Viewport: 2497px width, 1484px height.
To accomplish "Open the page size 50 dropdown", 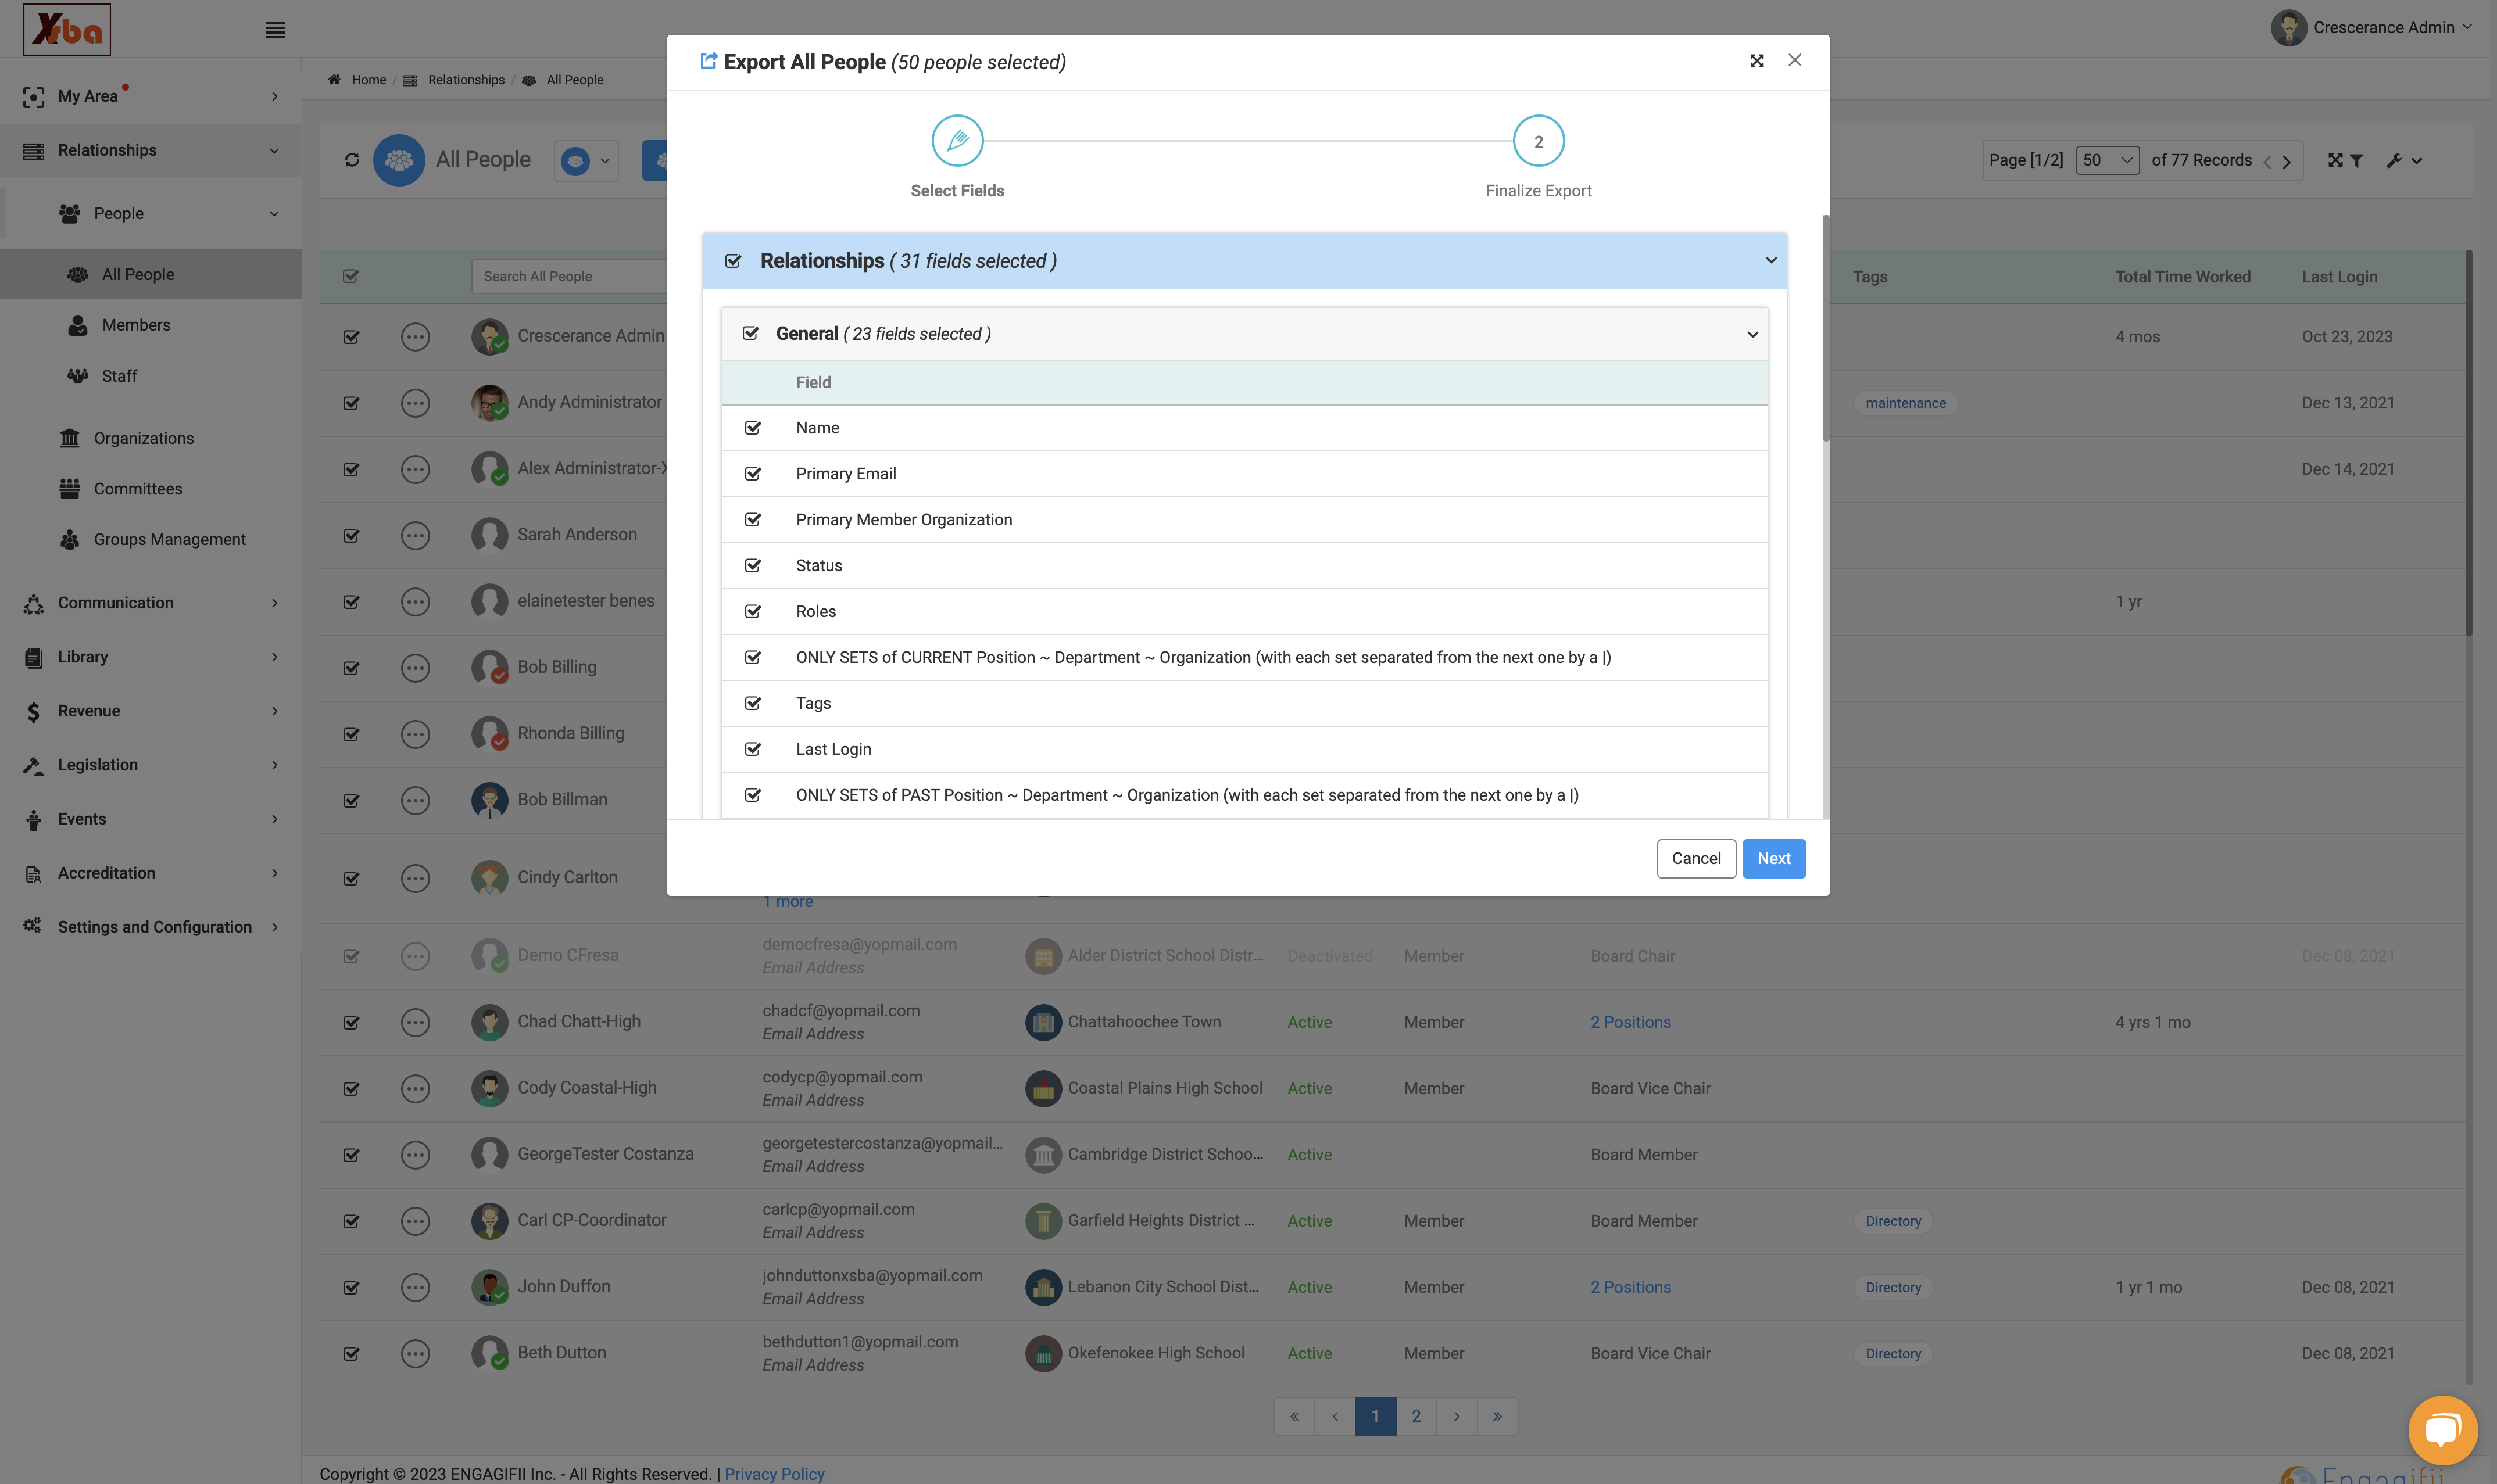I will [x=2107, y=160].
